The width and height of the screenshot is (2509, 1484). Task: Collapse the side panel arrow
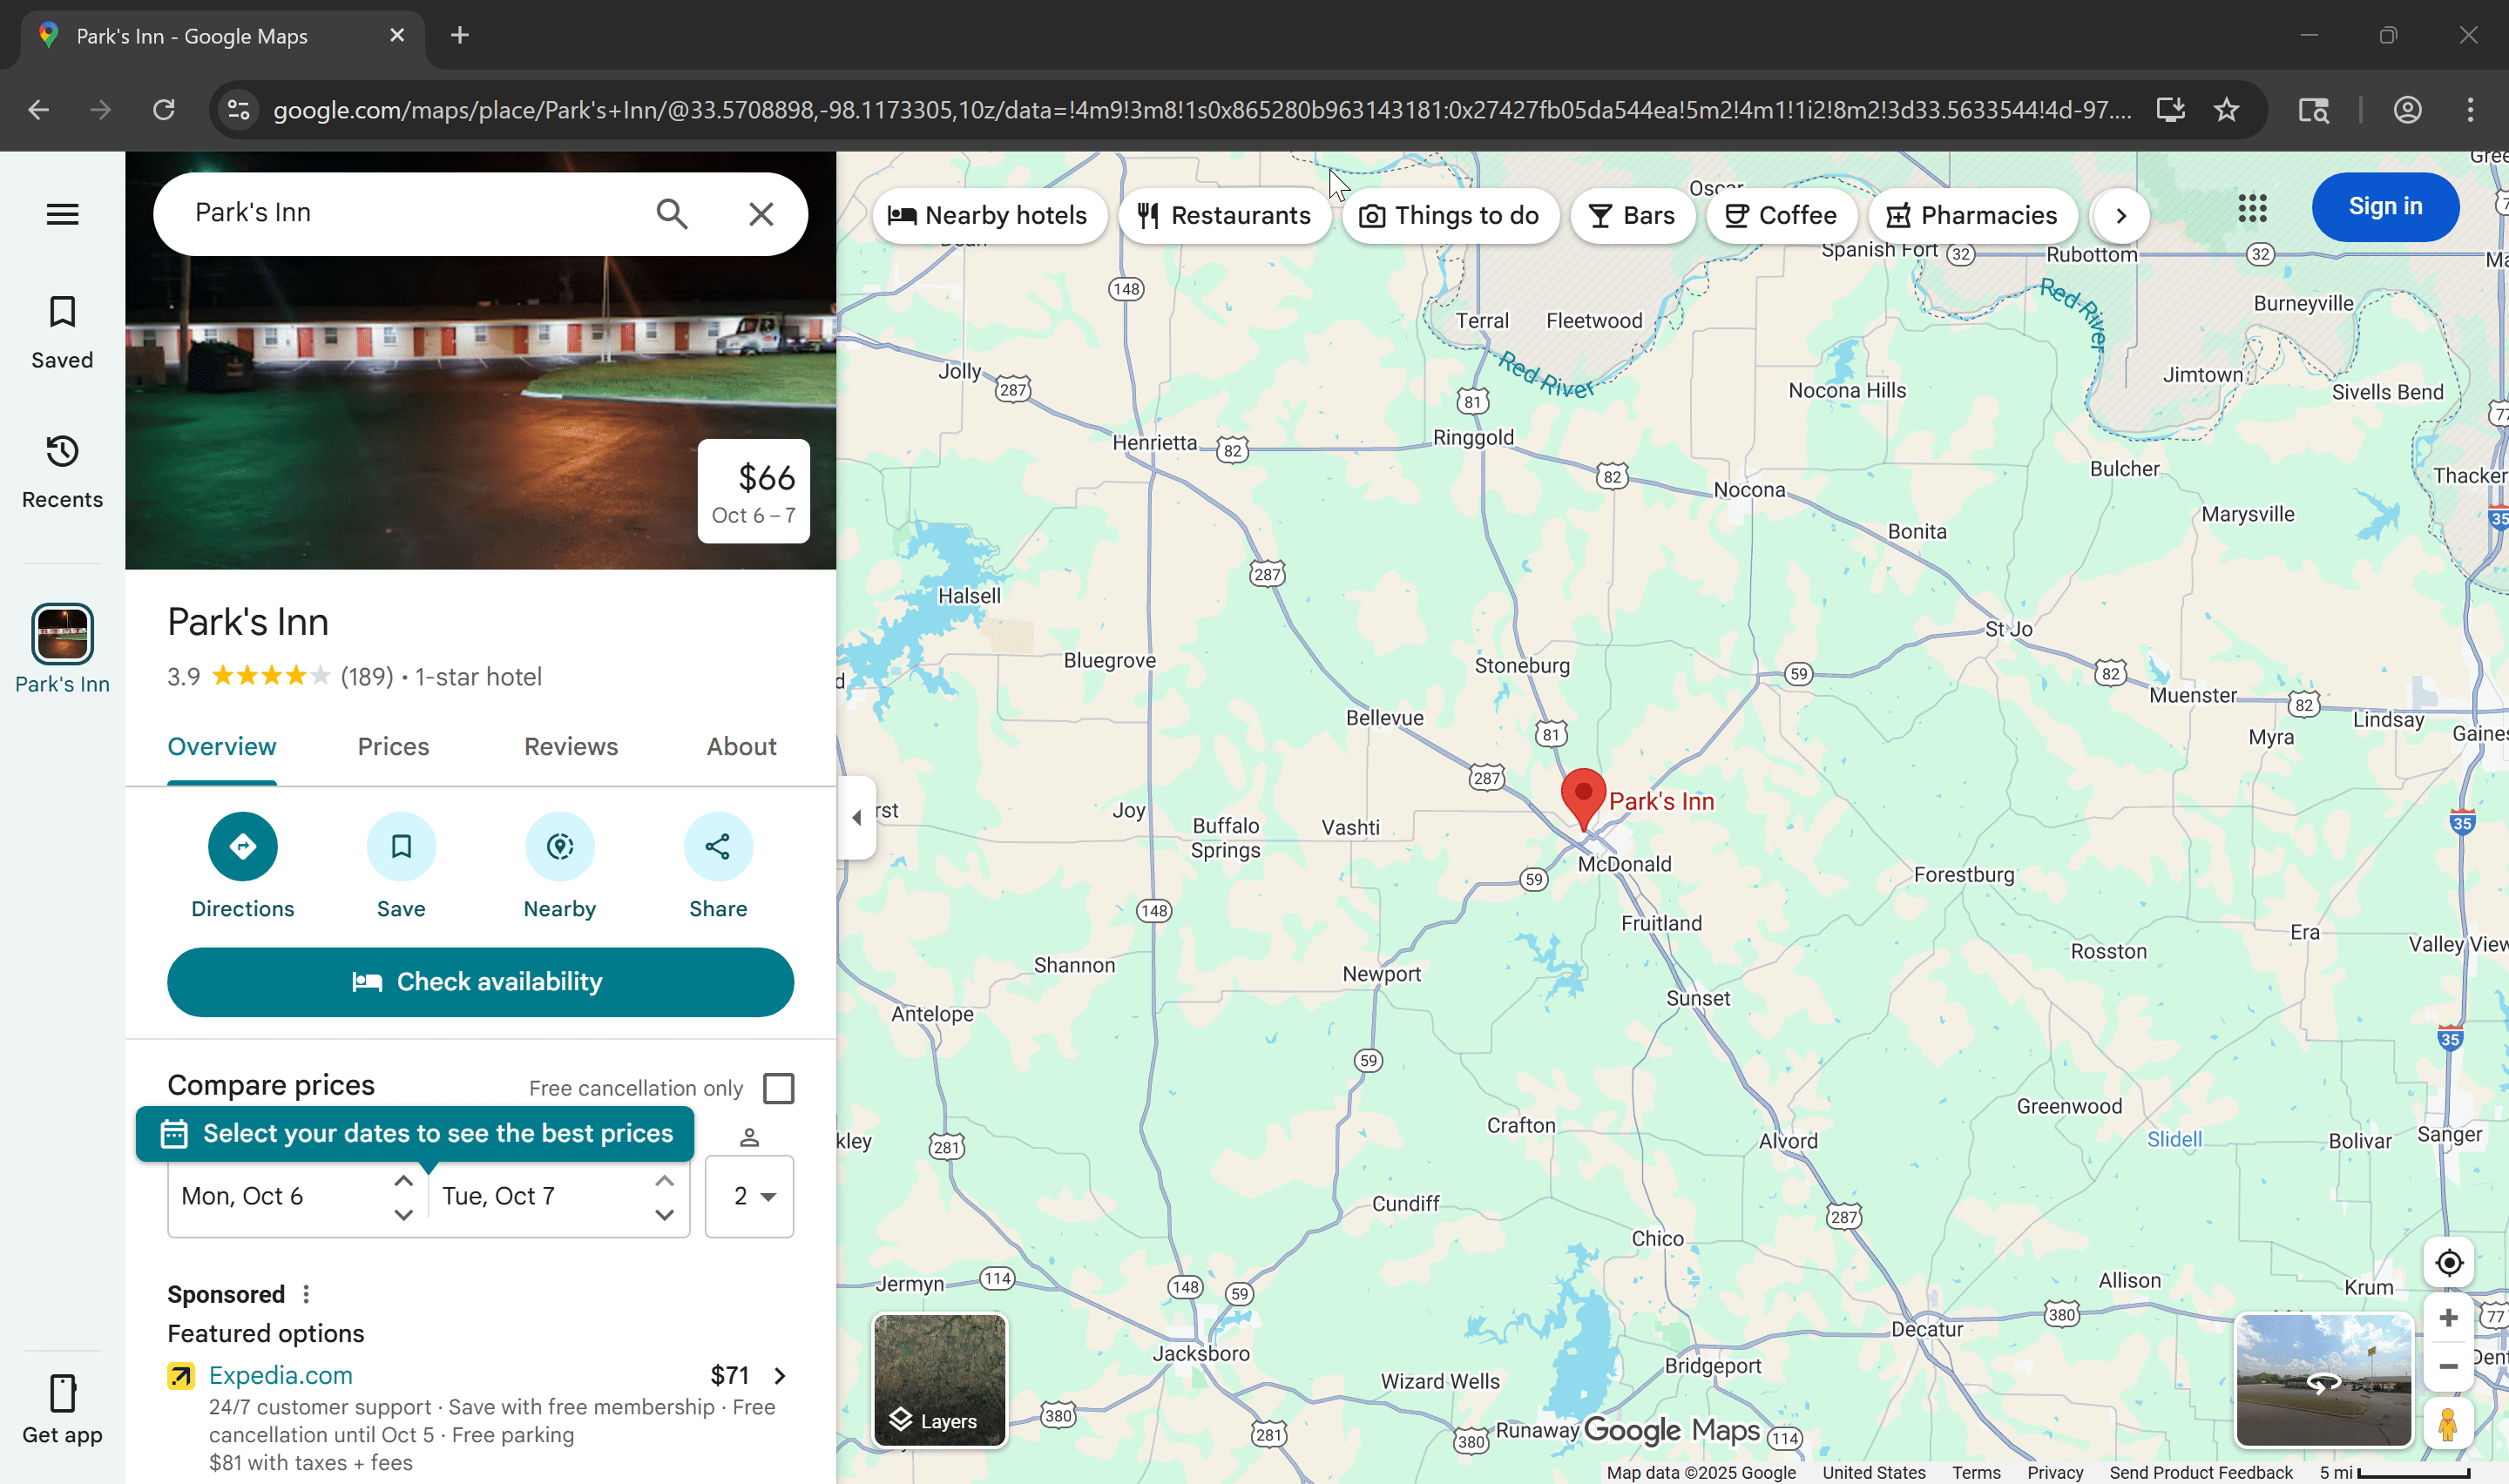(x=857, y=817)
